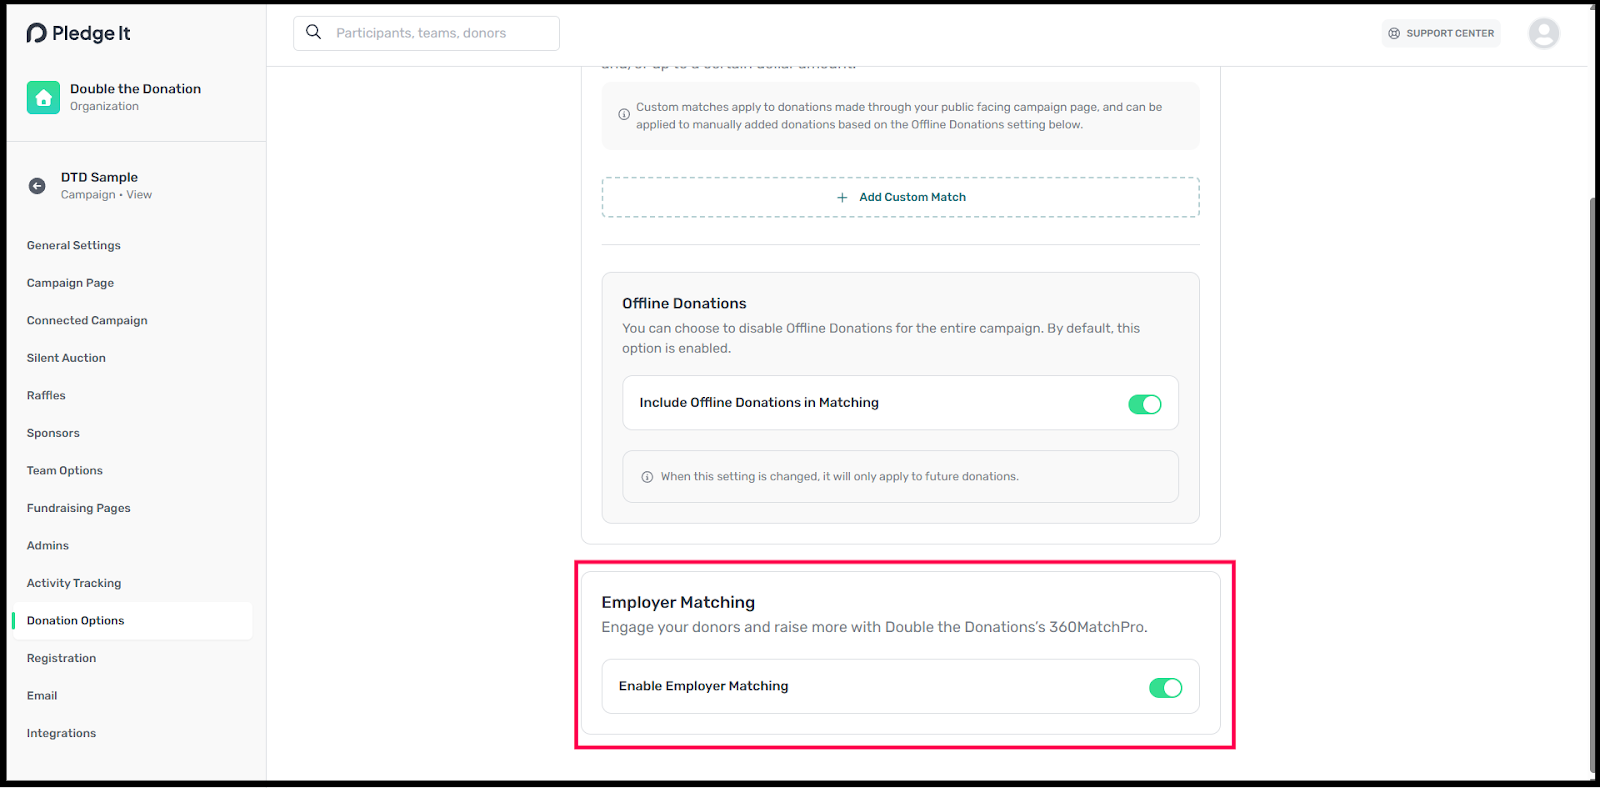The width and height of the screenshot is (1600, 788).
Task: Go to Email settings
Action: point(42,695)
